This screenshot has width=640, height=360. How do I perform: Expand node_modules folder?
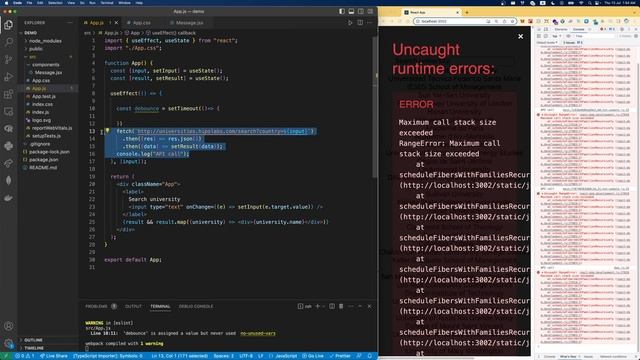[x=45, y=41]
